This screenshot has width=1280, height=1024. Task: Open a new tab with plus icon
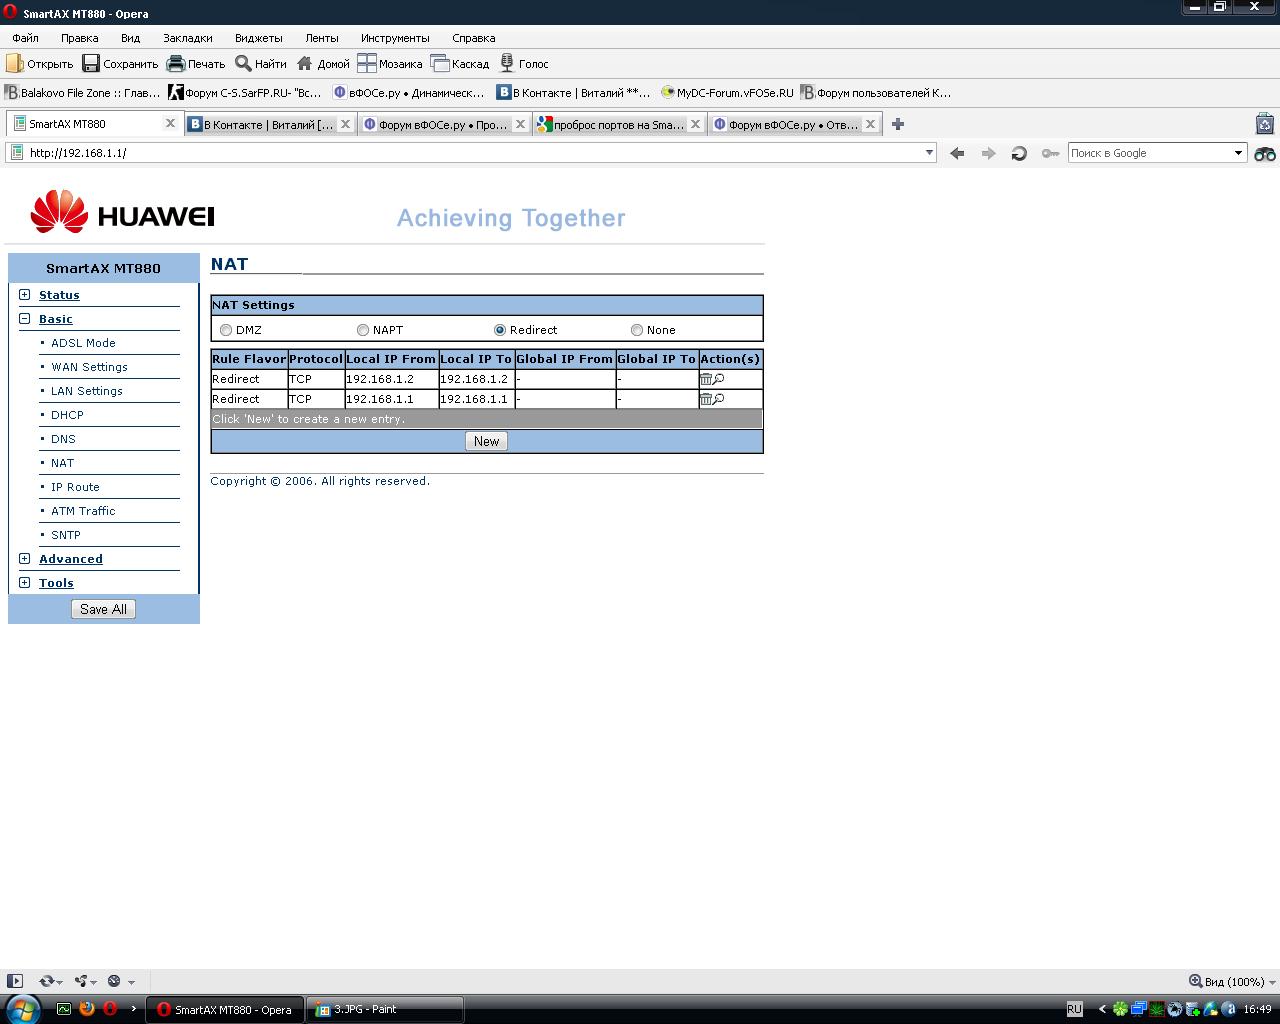coord(898,124)
